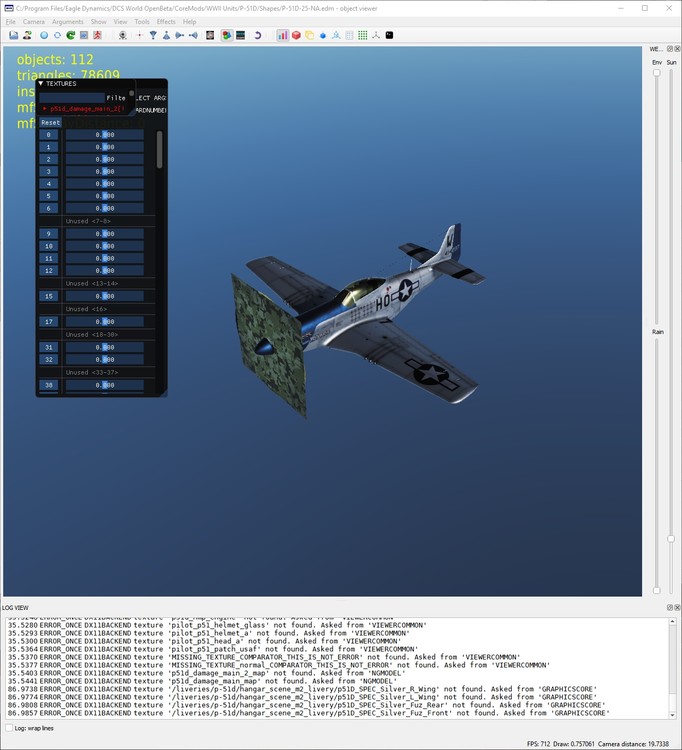Click argument number 9 button
Viewport: 682px width, 750px height.
coord(49,234)
